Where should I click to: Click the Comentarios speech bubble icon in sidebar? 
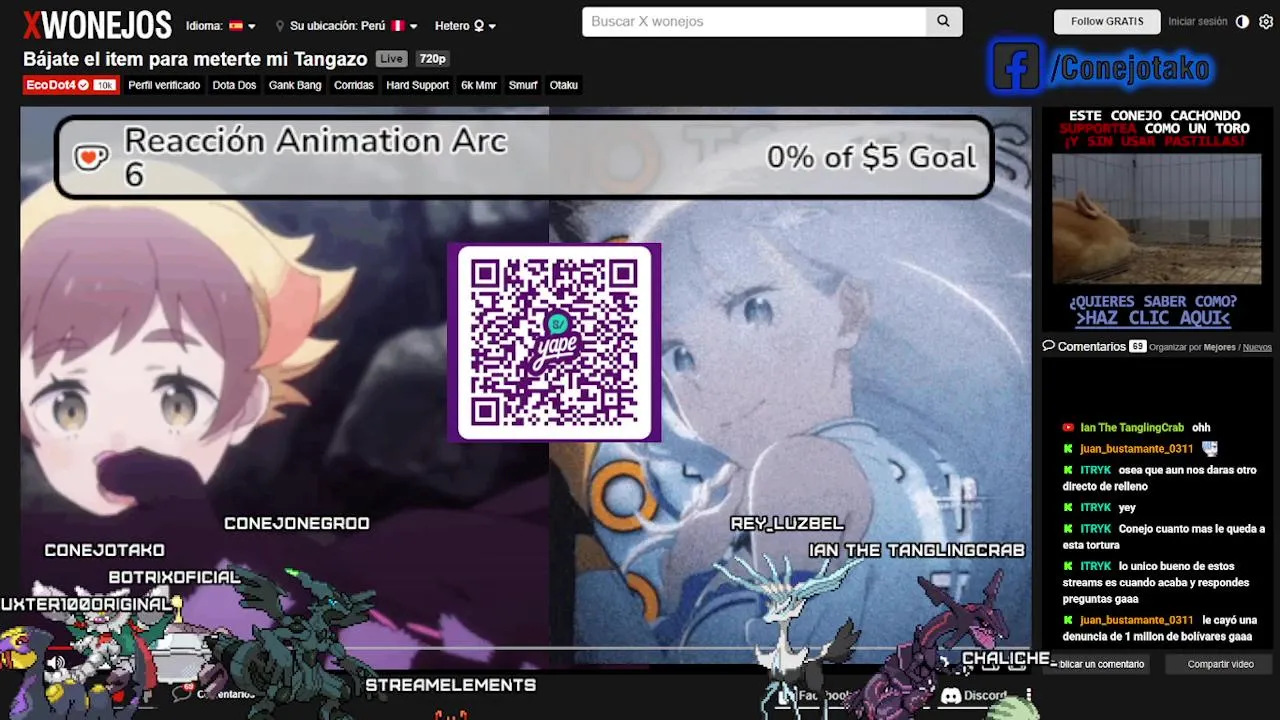click(x=1049, y=346)
